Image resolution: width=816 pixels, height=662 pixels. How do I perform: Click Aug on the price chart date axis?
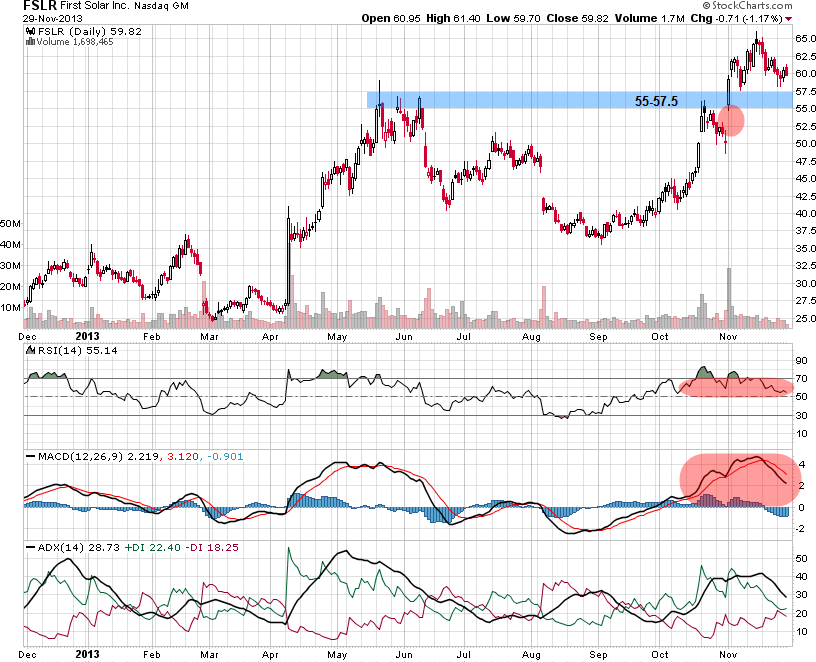(531, 337)
